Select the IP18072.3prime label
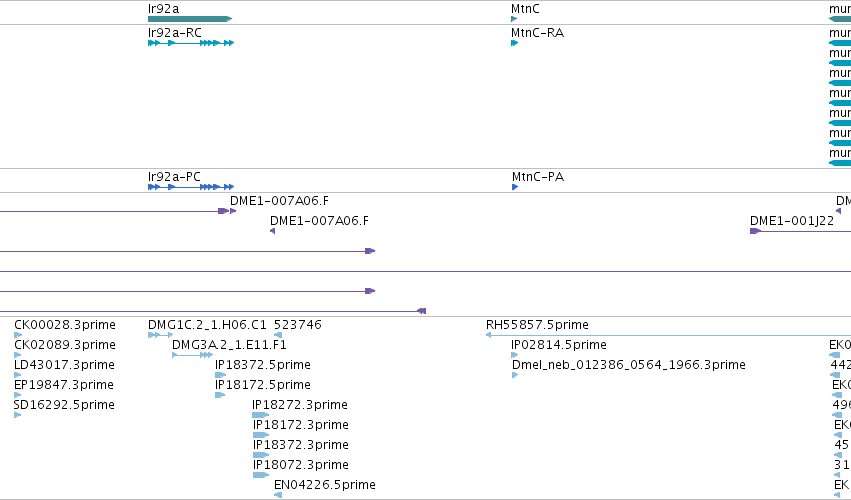 coord(301,465)
